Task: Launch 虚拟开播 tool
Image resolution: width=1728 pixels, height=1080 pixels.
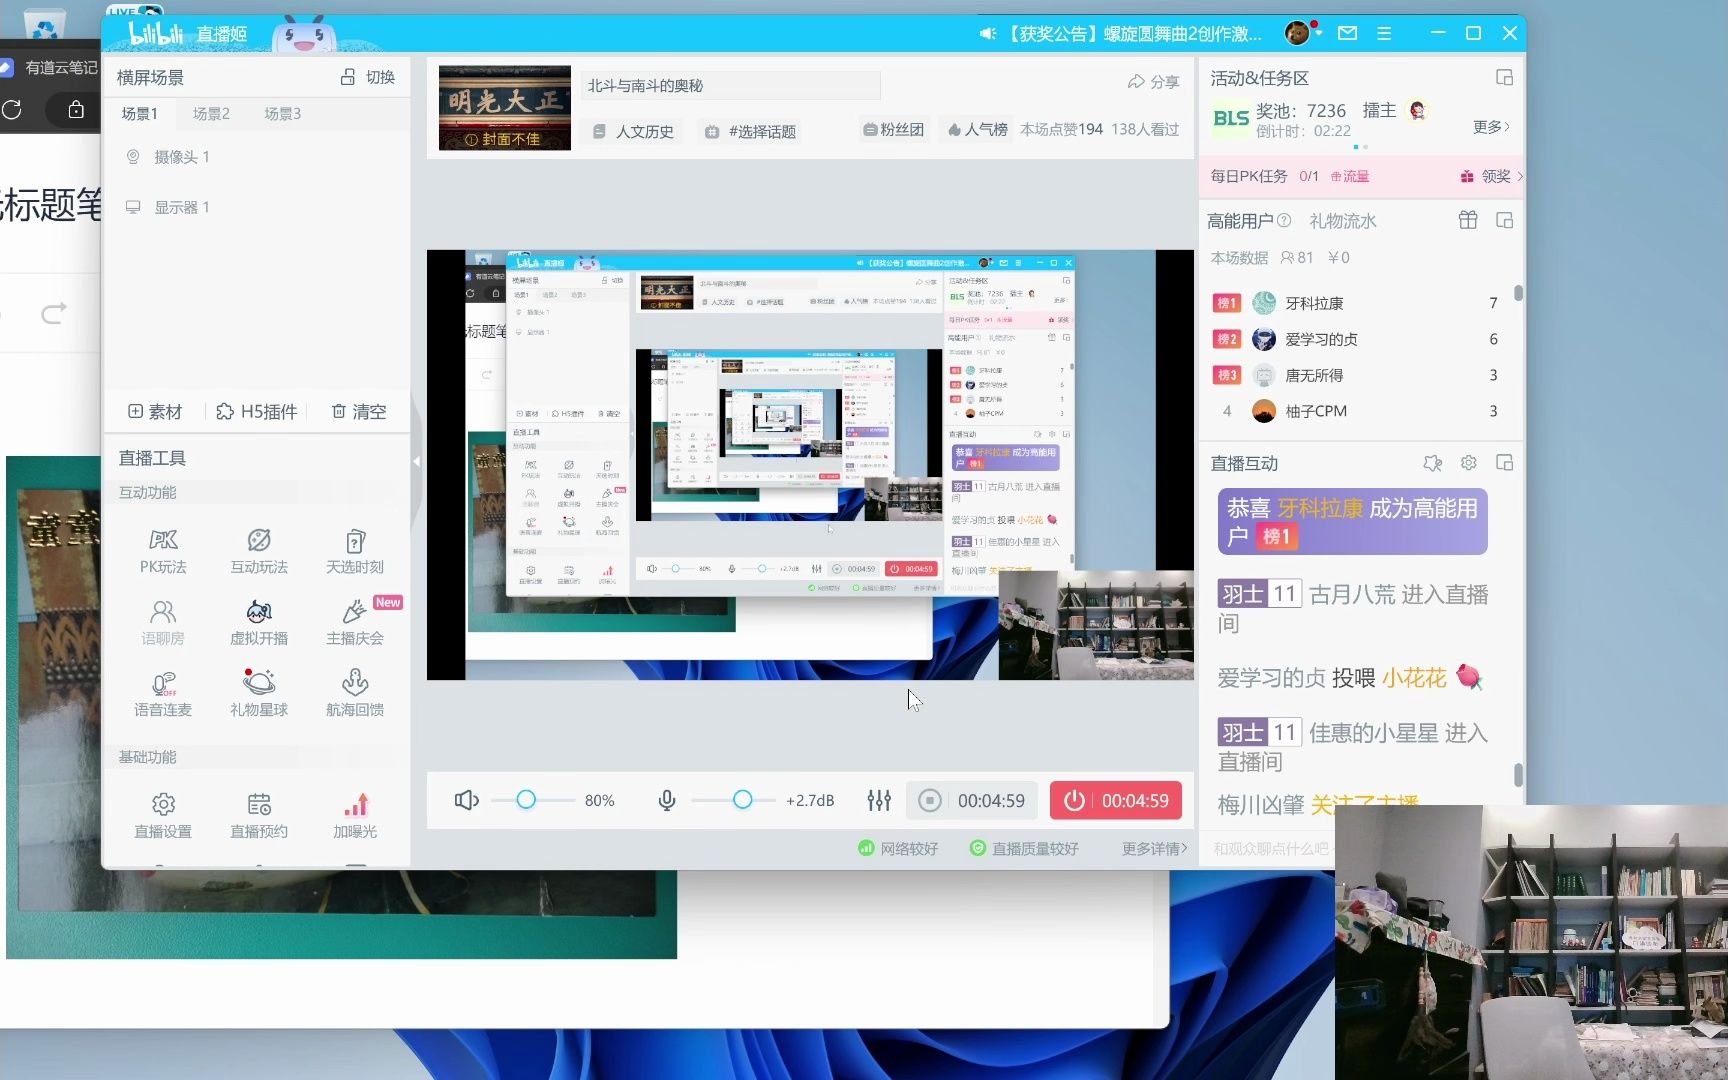Action: (259, 622)
